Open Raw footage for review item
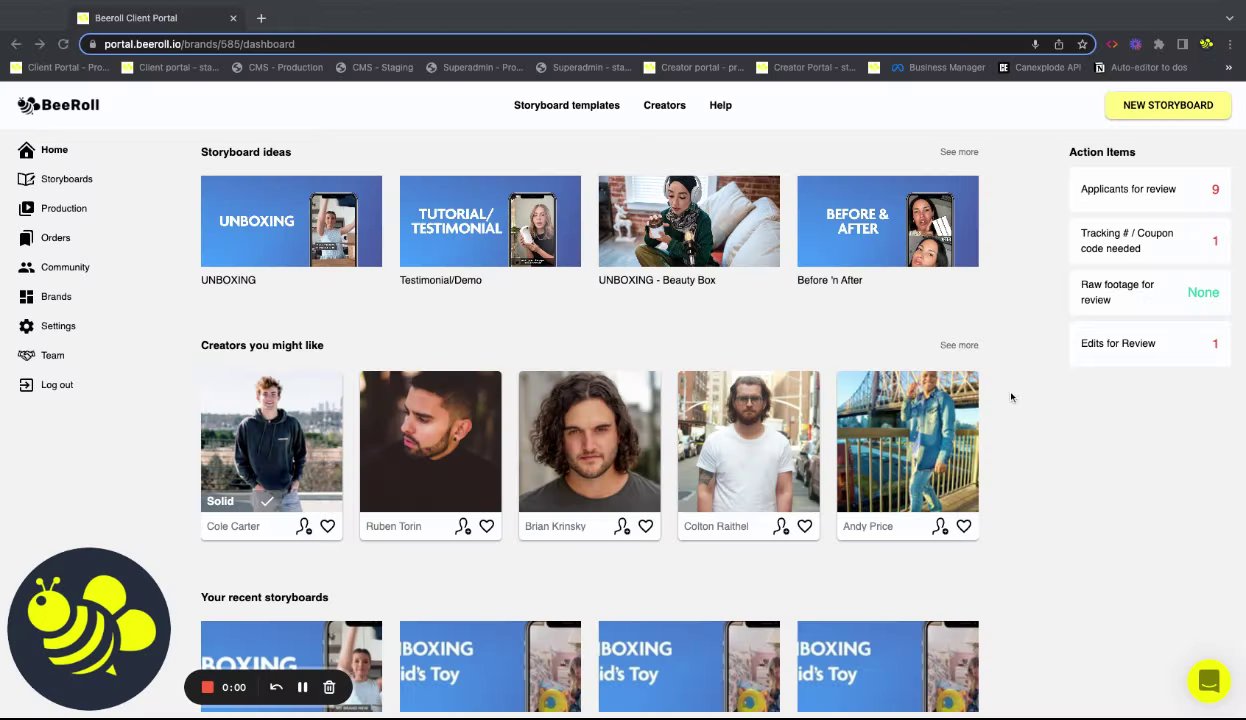Viewport: 1246px width, 720px height. click(1150, 292)
